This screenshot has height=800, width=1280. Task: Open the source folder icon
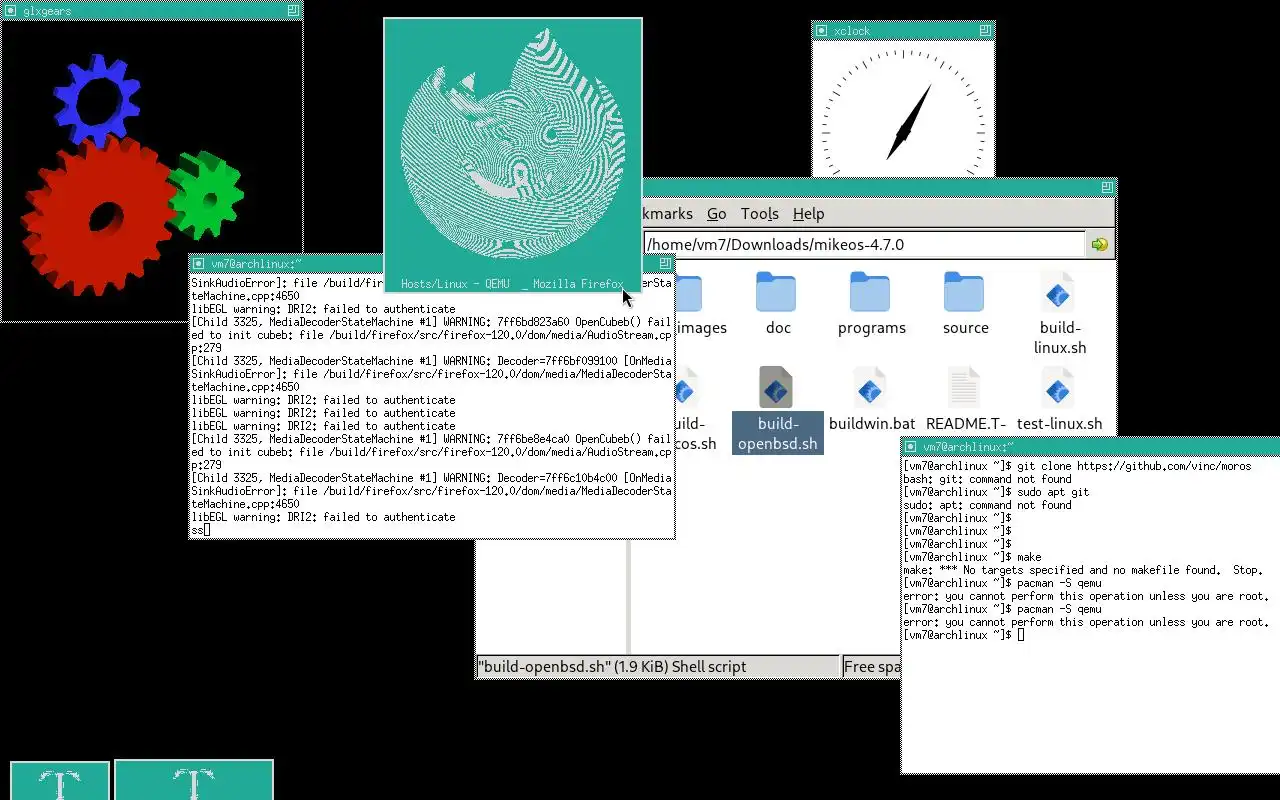[964, 292]
